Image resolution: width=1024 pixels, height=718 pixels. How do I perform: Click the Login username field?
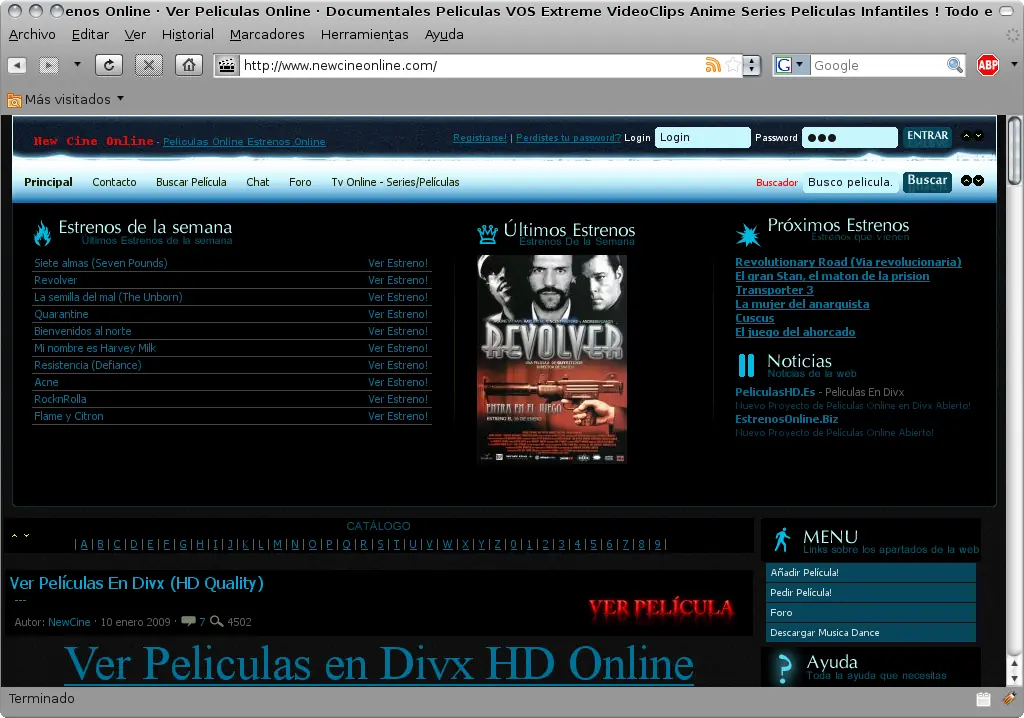pos(702,137)
